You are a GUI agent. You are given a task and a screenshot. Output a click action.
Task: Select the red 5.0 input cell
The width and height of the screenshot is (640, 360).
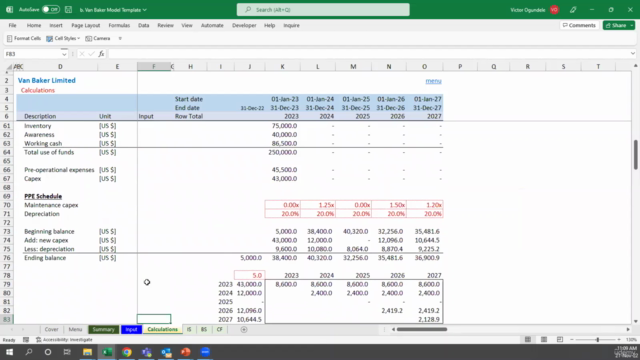coord(249,276)
